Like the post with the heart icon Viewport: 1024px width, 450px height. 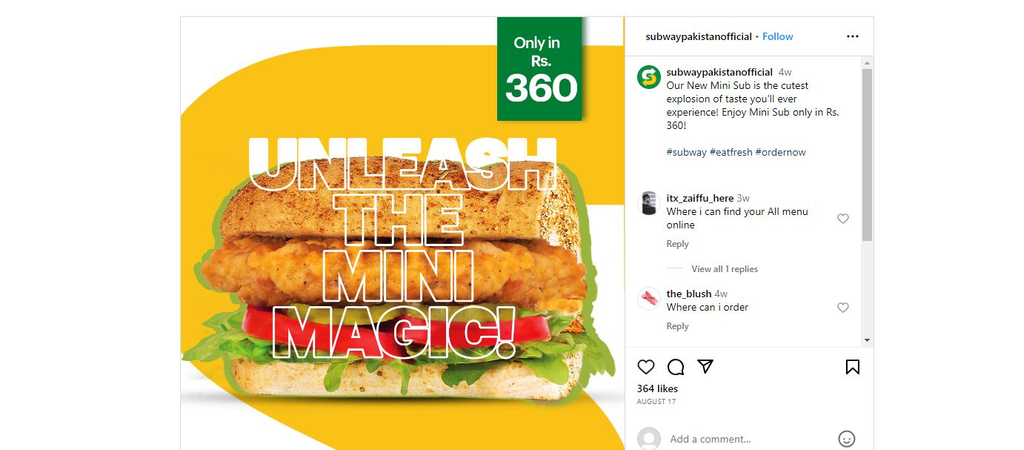pos(645,367)
